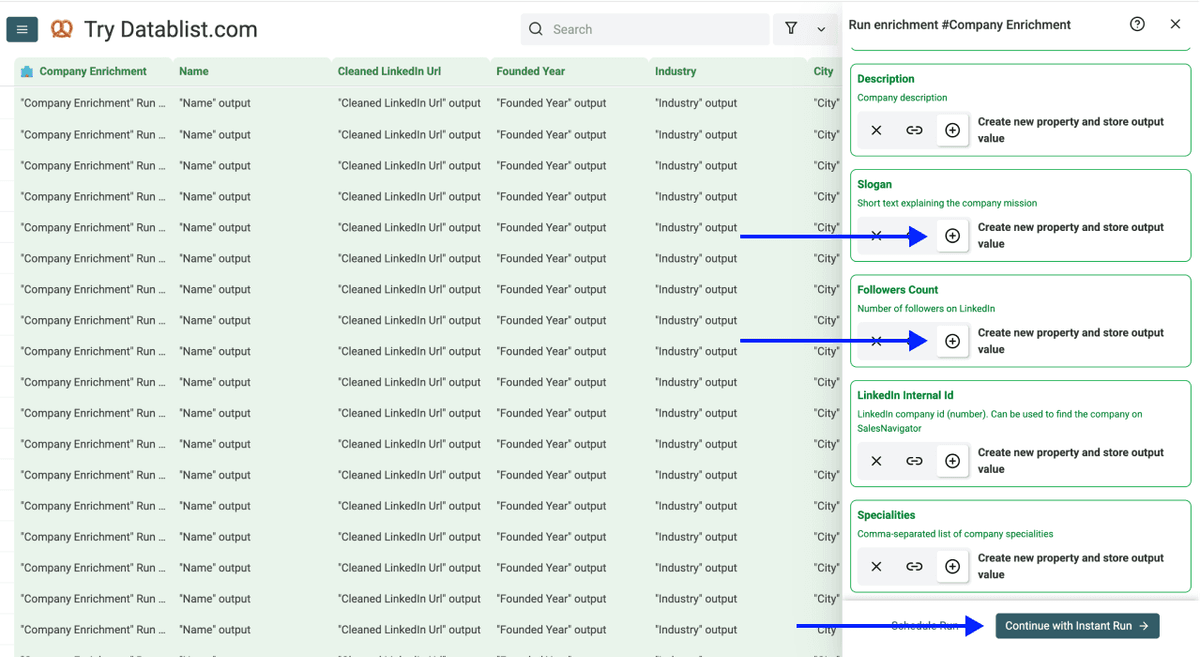Open the help question mark icon

coord(1137,25)
